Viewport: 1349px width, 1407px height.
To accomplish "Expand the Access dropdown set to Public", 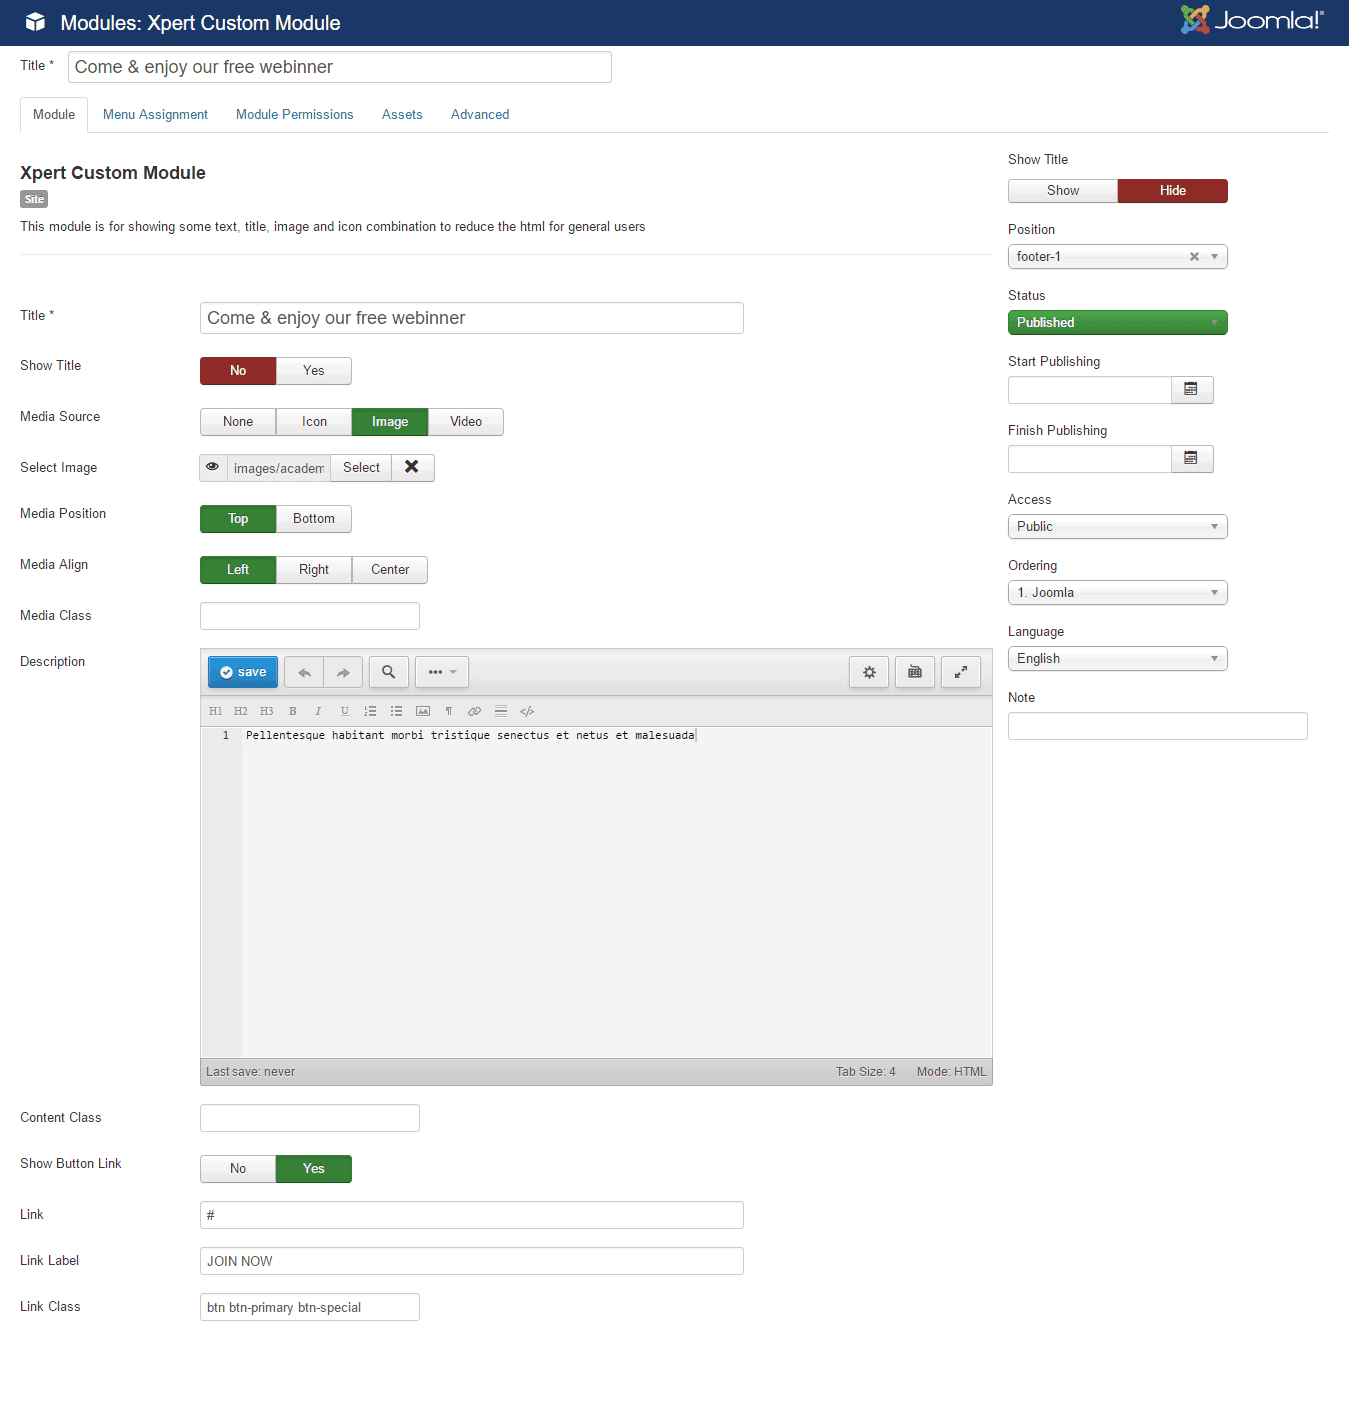I will coord(1117,527).
